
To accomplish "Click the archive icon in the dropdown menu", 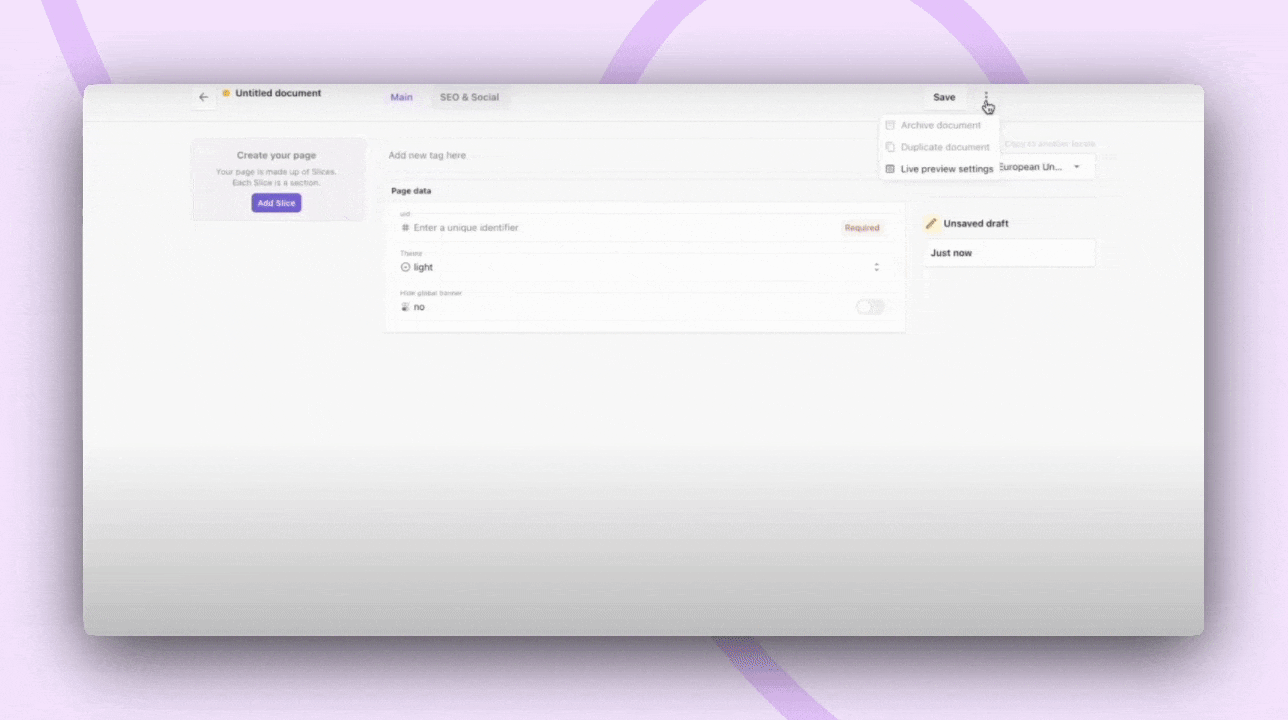I will (890, 125).
